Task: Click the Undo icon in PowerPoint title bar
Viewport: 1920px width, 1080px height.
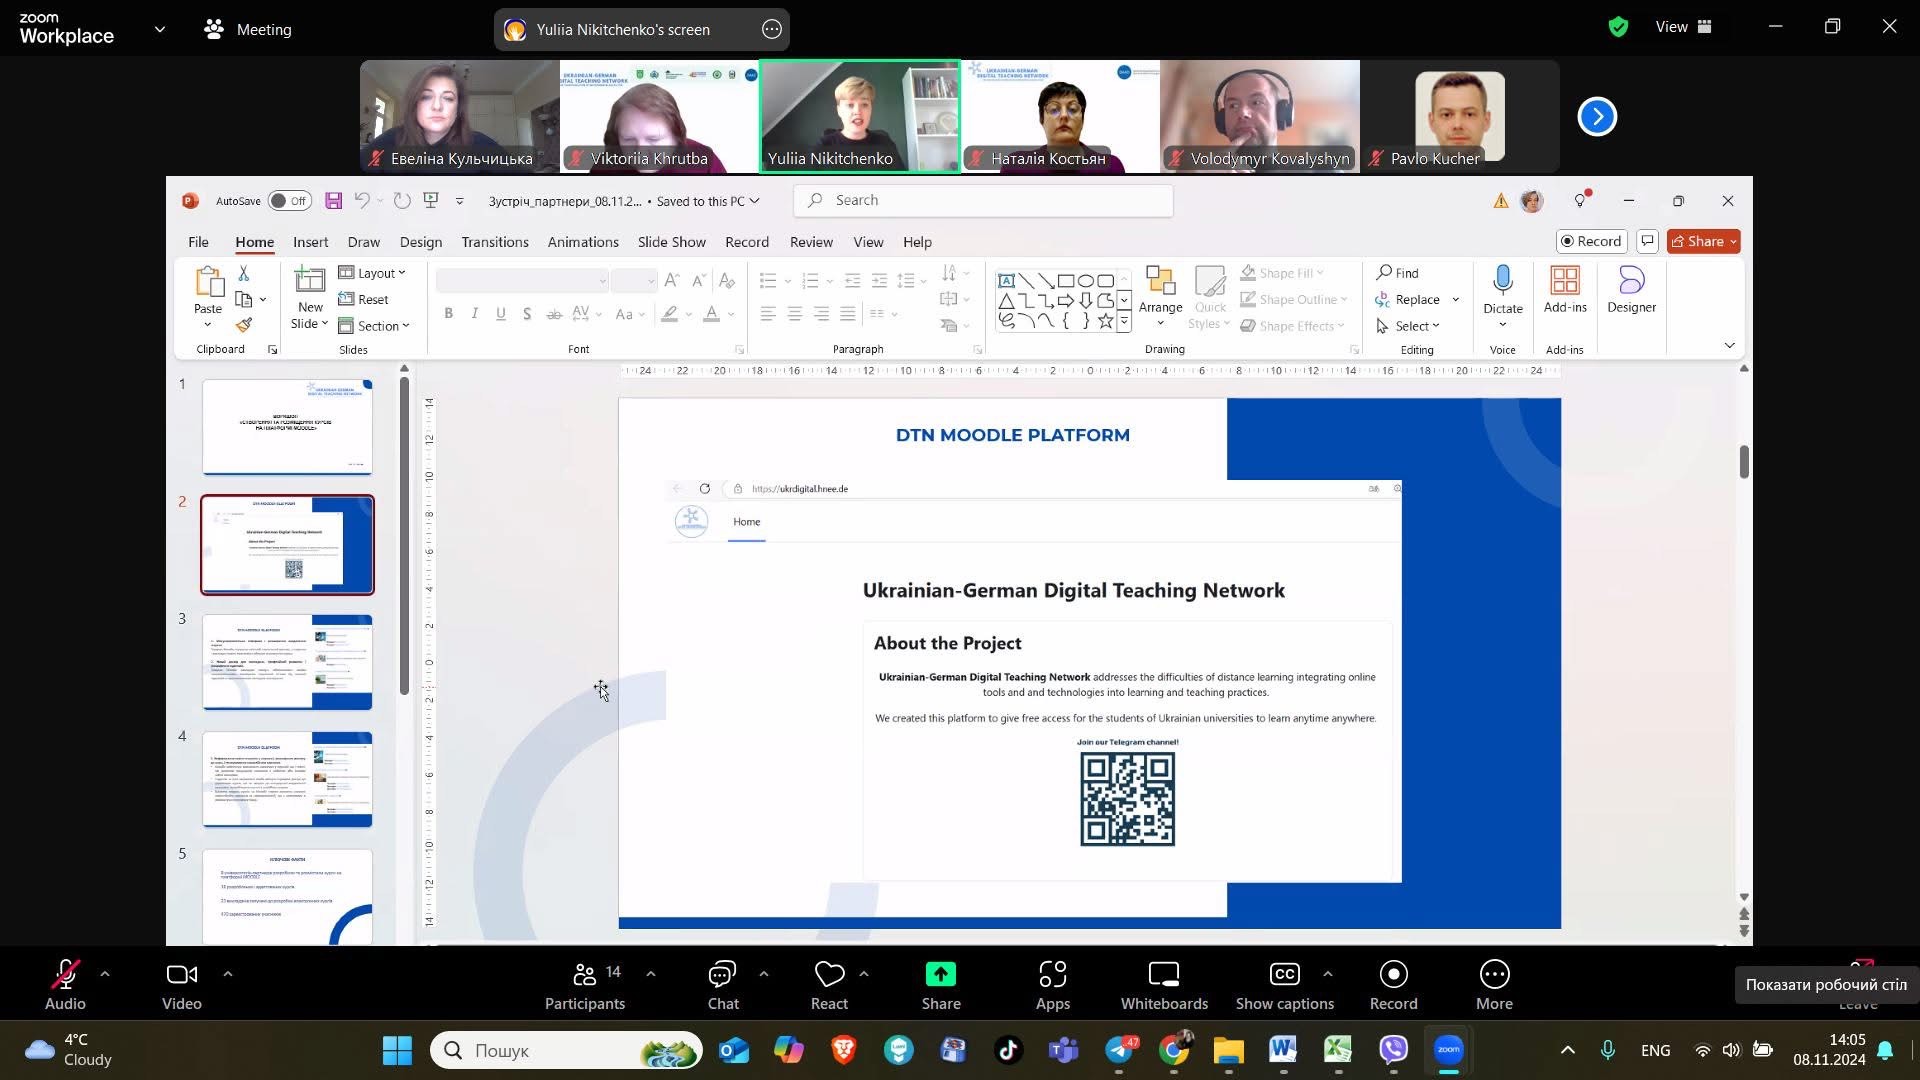Action: click(x=362, y=201)
